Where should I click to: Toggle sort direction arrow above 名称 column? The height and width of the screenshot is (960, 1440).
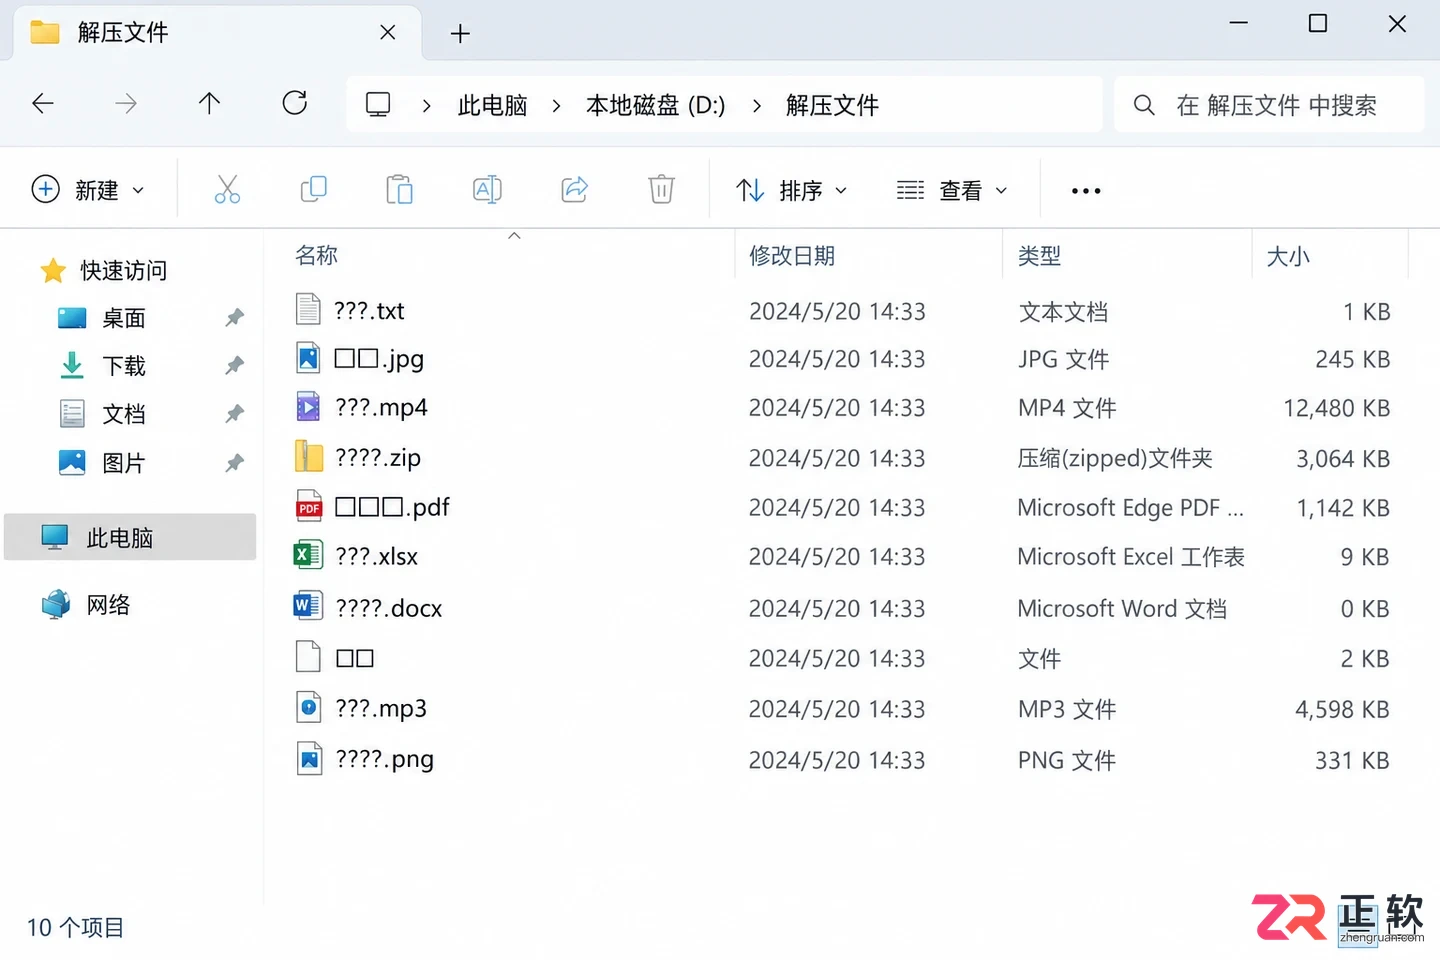[x=514, y=236]
